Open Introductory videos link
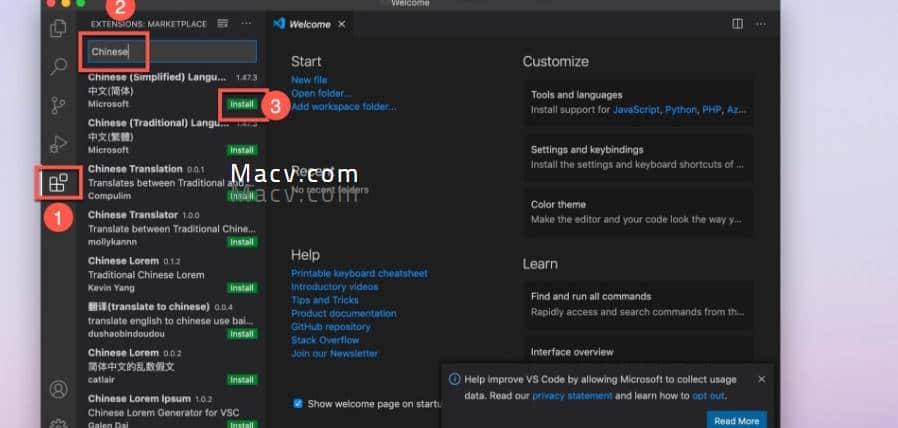This screenshot has height=428, width=898. pyautogui.click(x=334, y=286)
